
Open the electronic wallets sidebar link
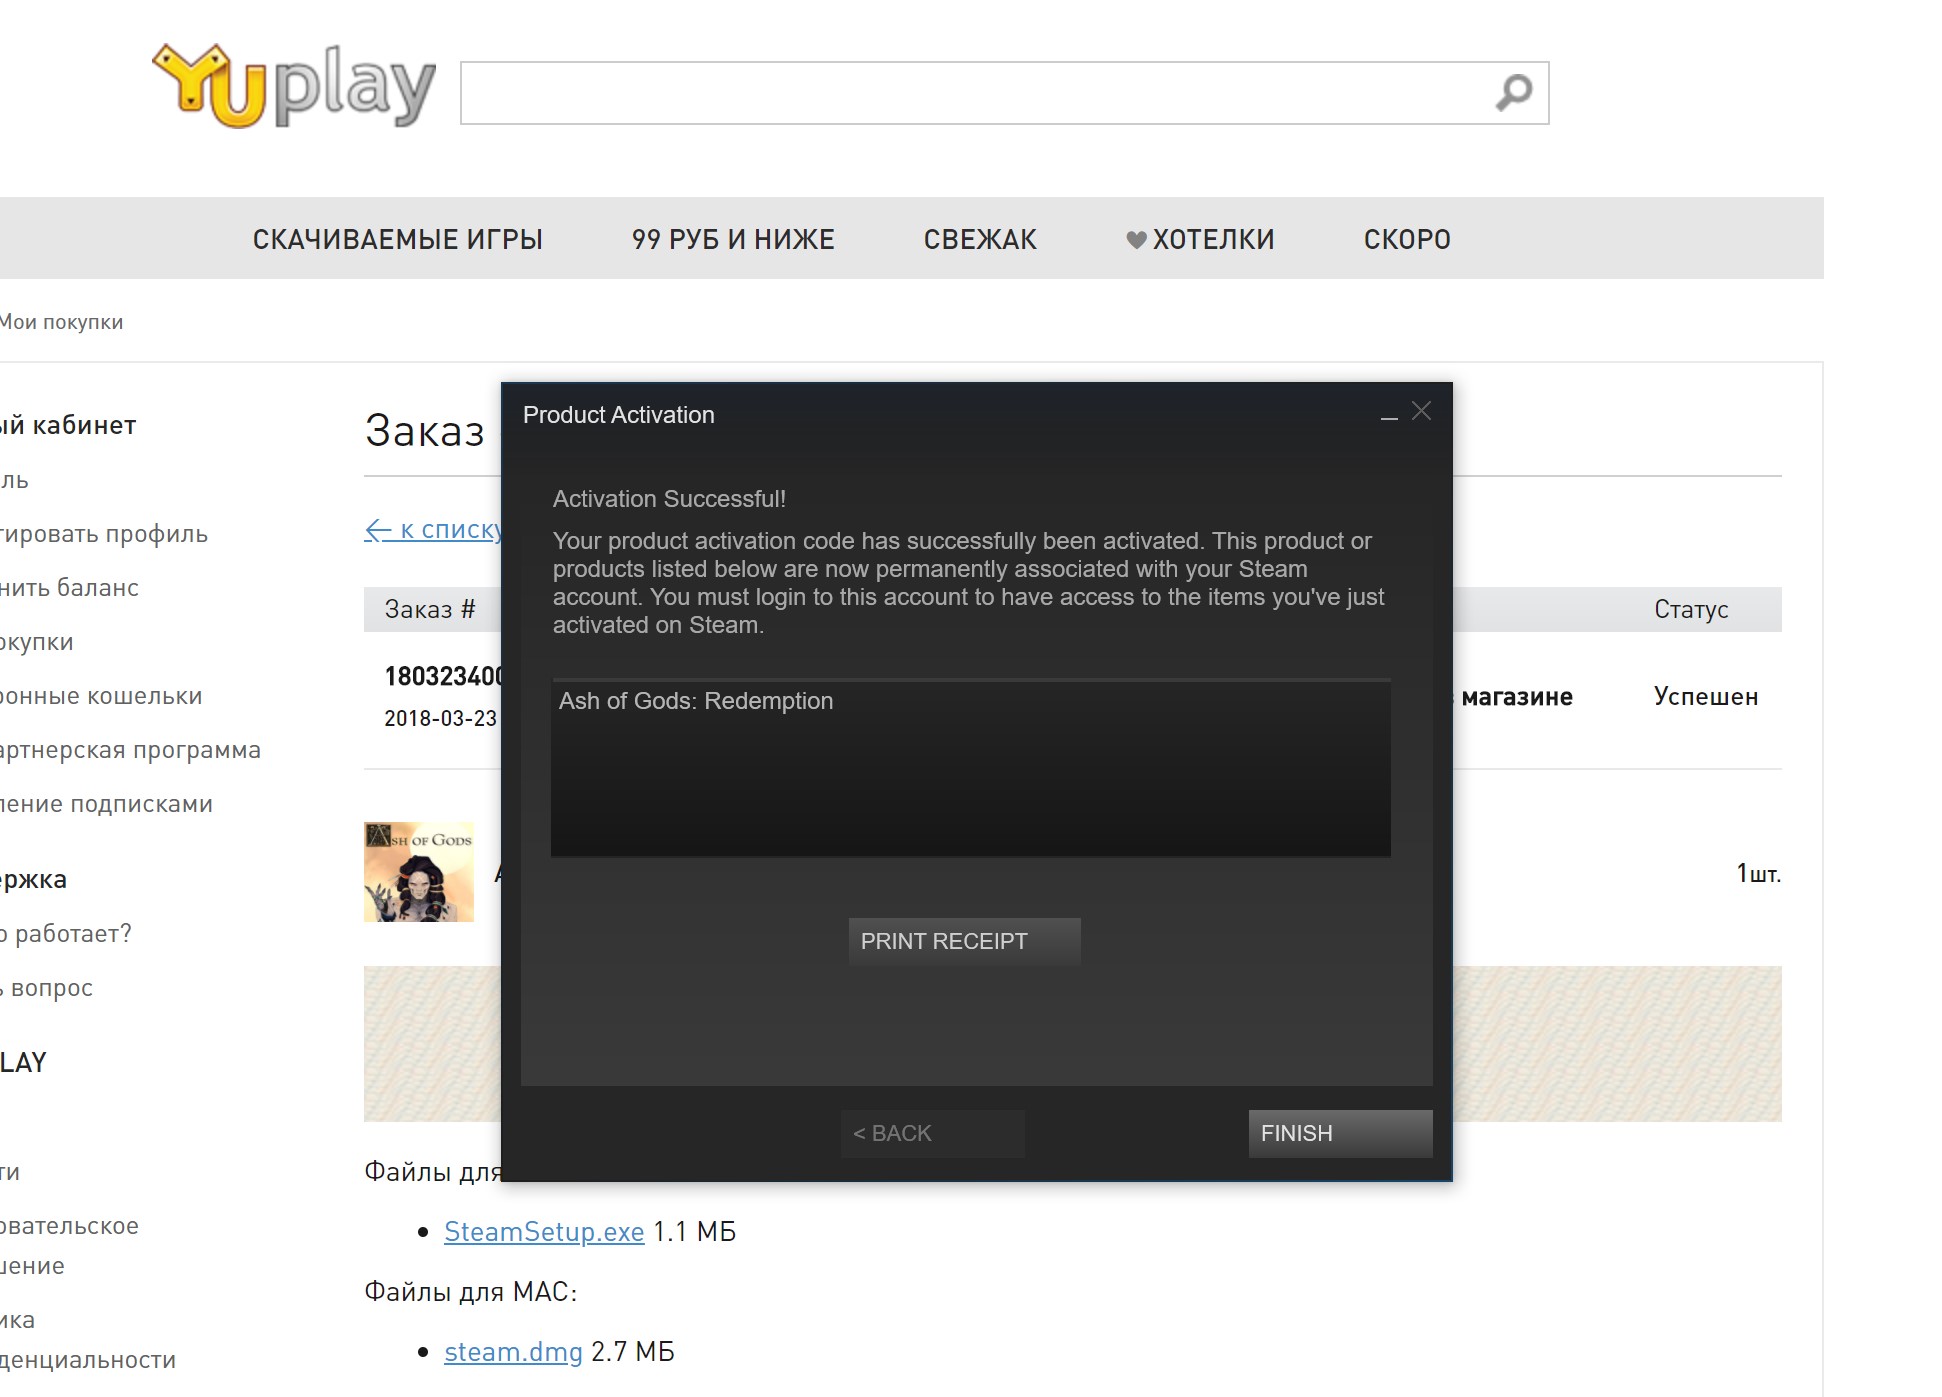pyautogui.click(x=101, y=696)
